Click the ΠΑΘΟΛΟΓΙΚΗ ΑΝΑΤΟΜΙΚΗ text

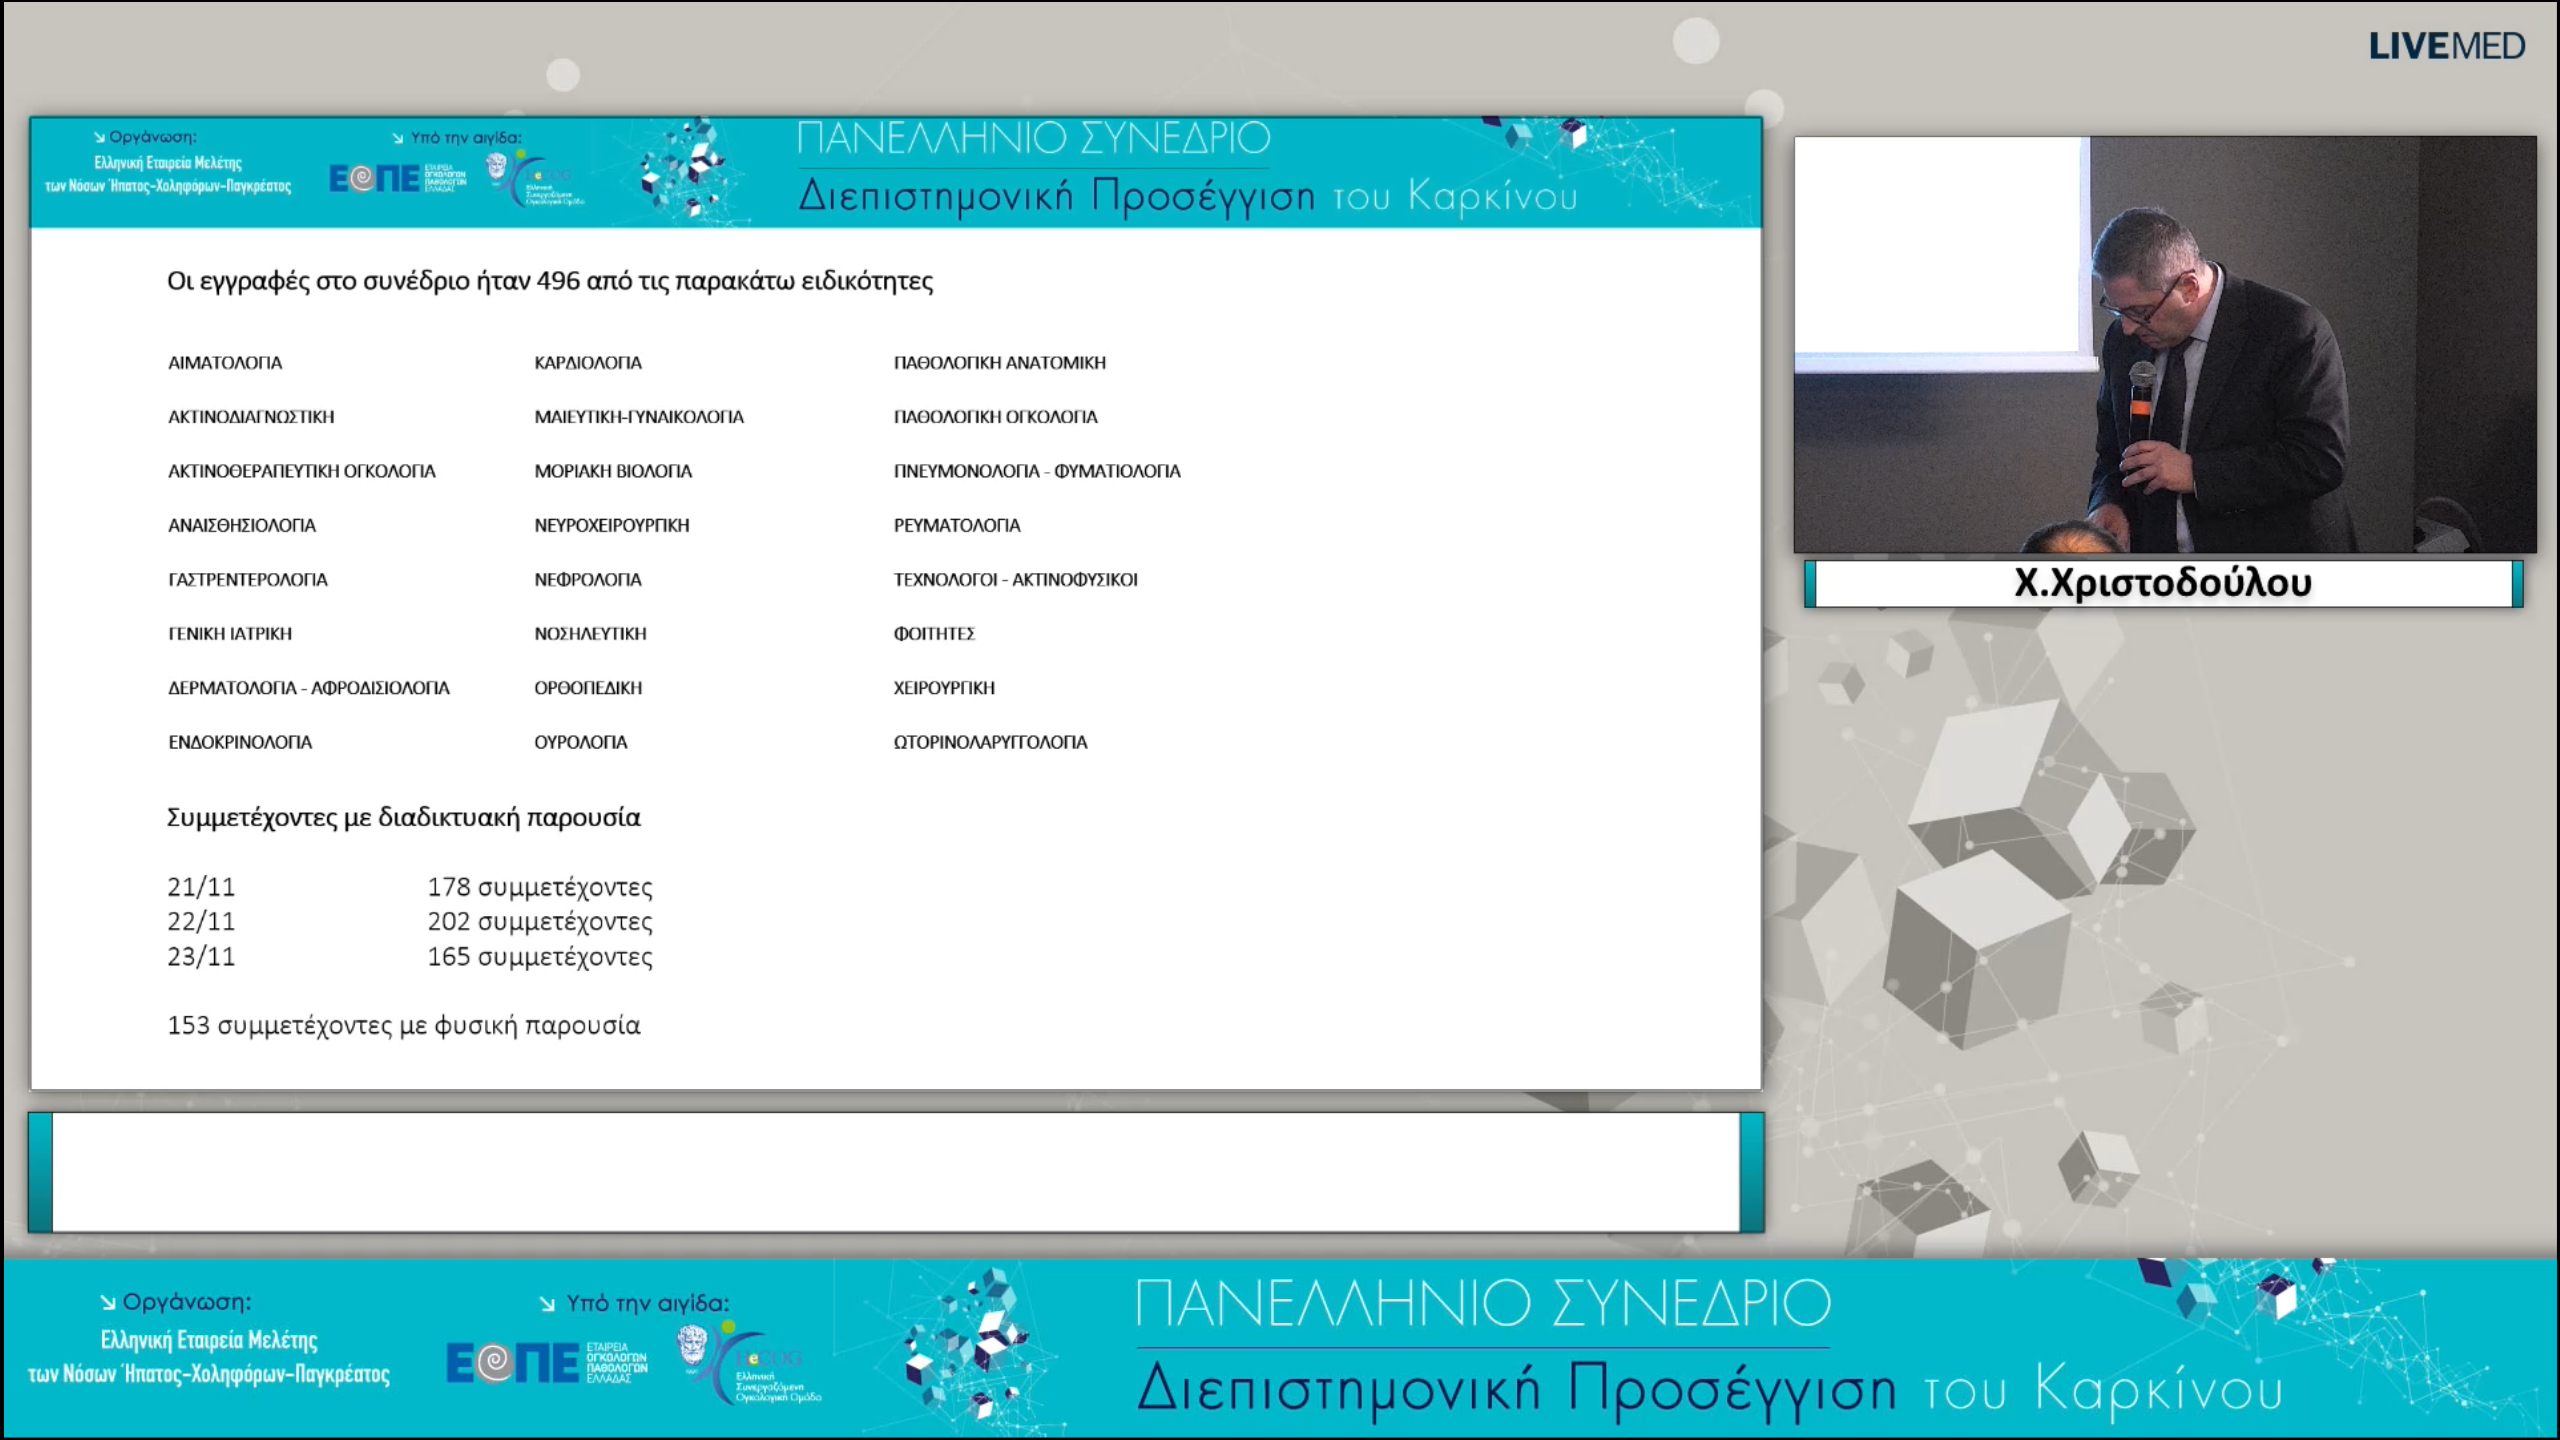(x=1000, y=363)
